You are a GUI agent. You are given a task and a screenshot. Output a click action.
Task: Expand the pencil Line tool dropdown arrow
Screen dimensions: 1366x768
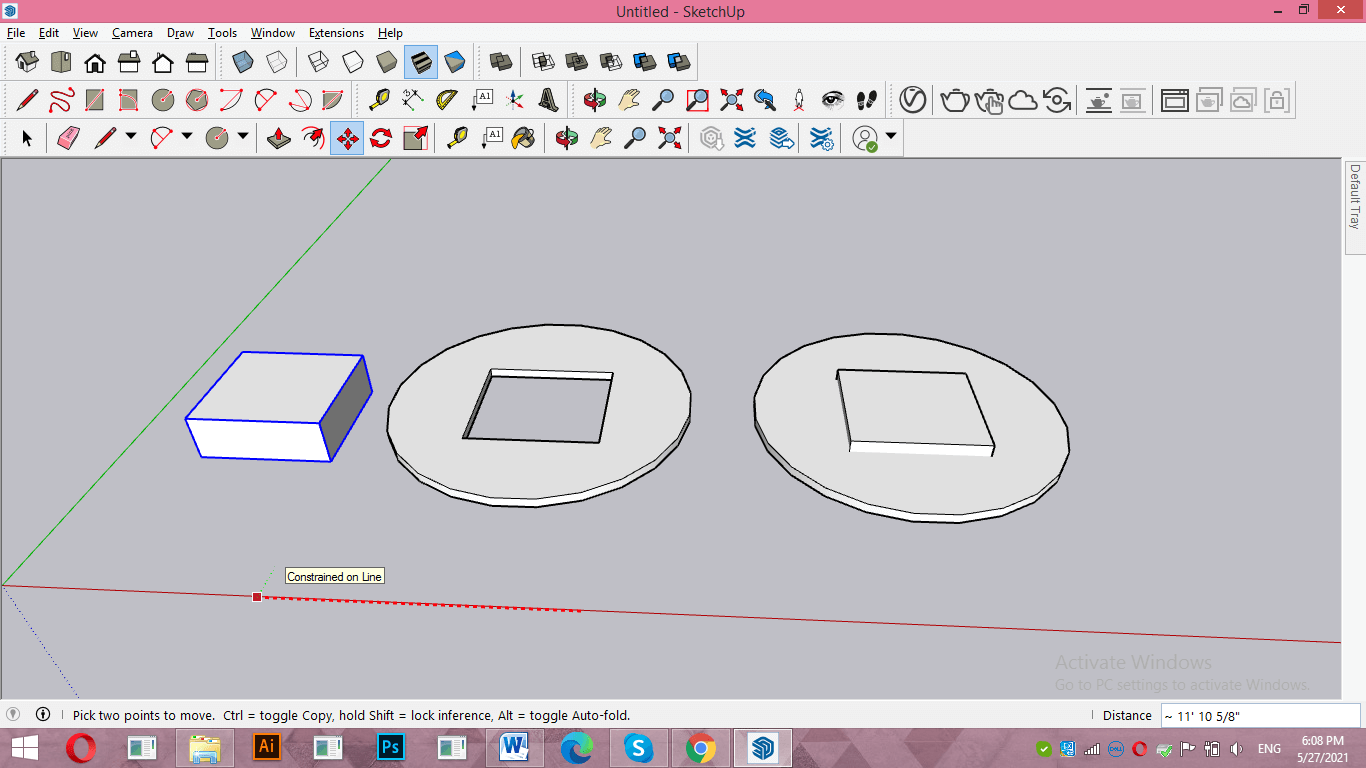tap(131, 137)
